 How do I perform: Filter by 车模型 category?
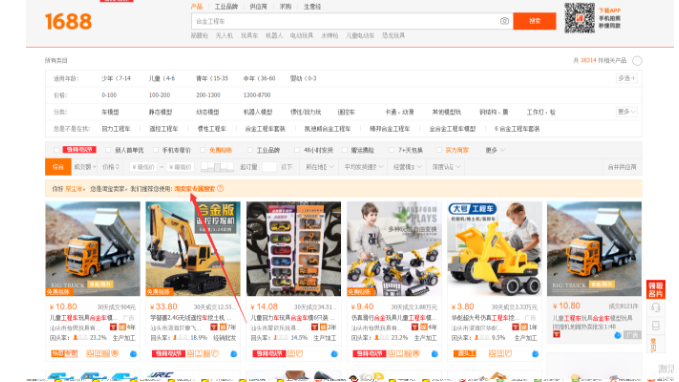(110, 112)
